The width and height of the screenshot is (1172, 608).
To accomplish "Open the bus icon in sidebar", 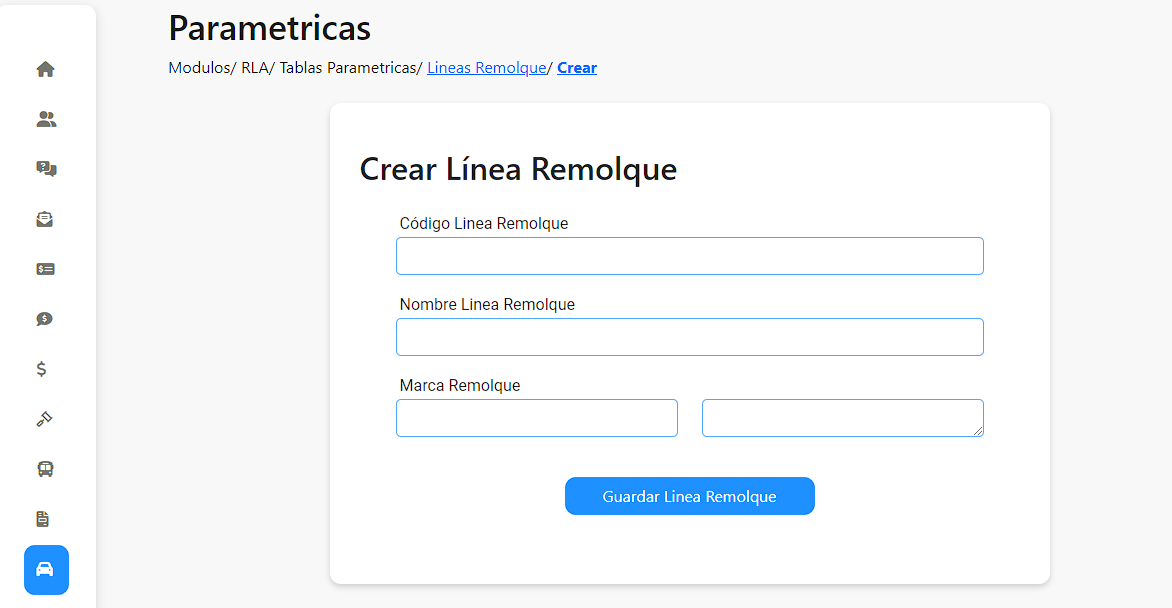I will click(45, 469).
